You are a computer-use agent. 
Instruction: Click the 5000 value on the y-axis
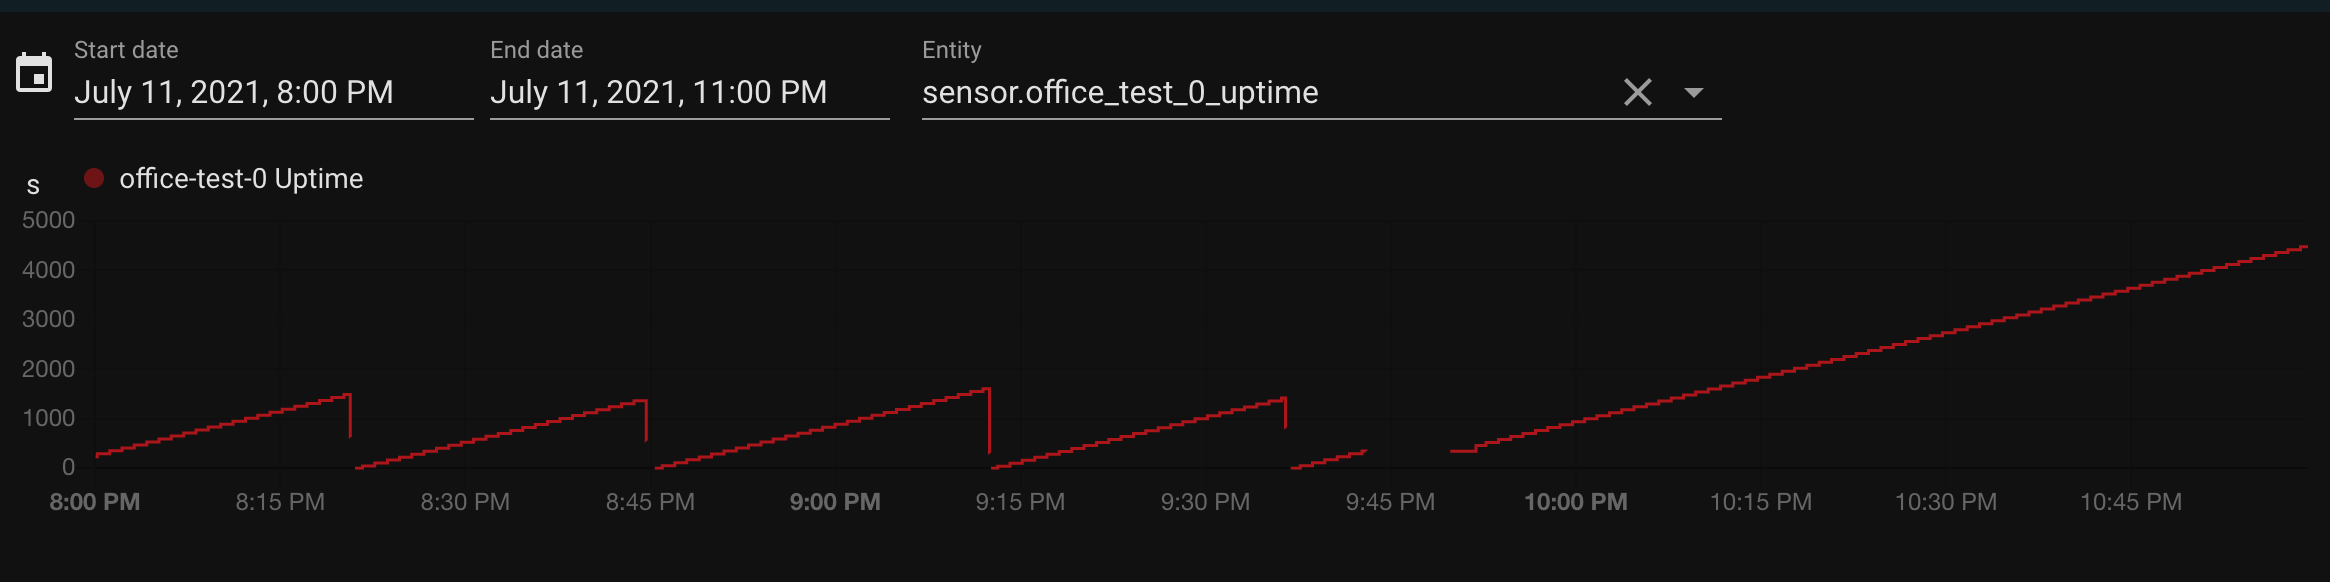[48, 220]
